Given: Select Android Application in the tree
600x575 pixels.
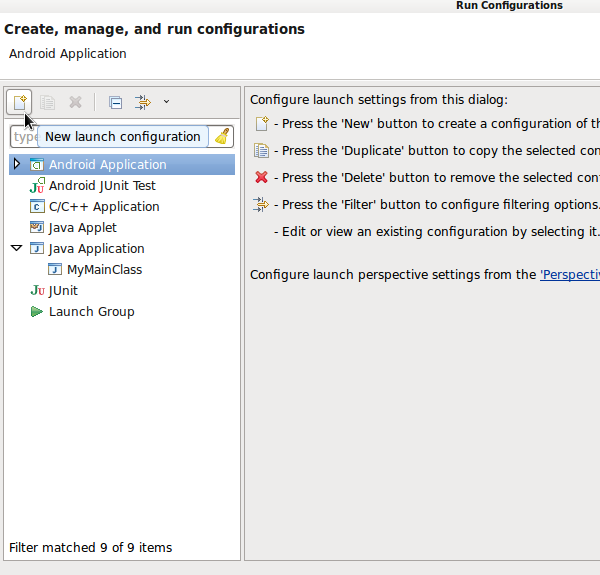Looking at the screenshot, I should point(107,164).
